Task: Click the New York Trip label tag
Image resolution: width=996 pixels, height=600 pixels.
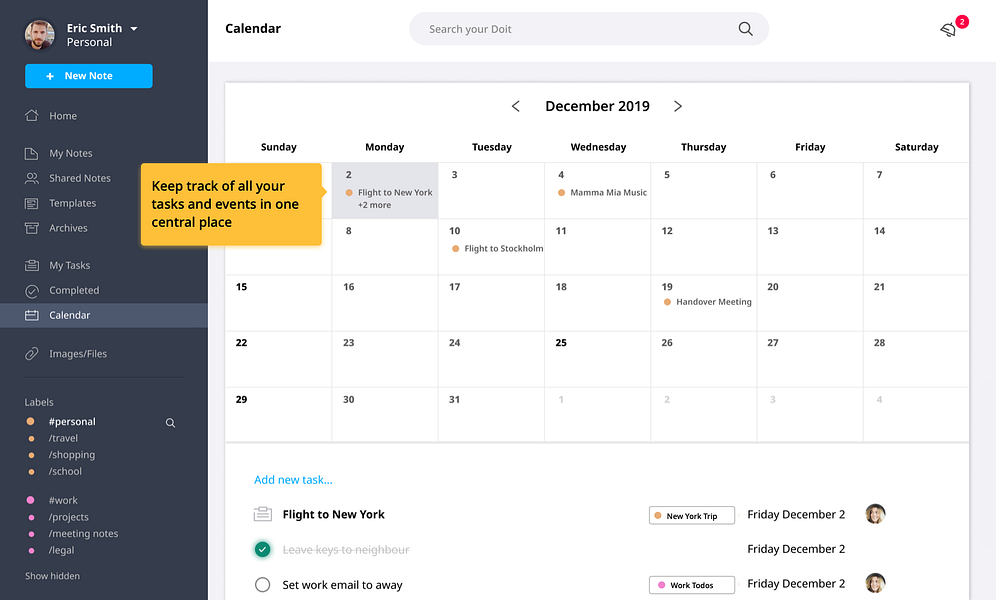Action: pos(692,516)
